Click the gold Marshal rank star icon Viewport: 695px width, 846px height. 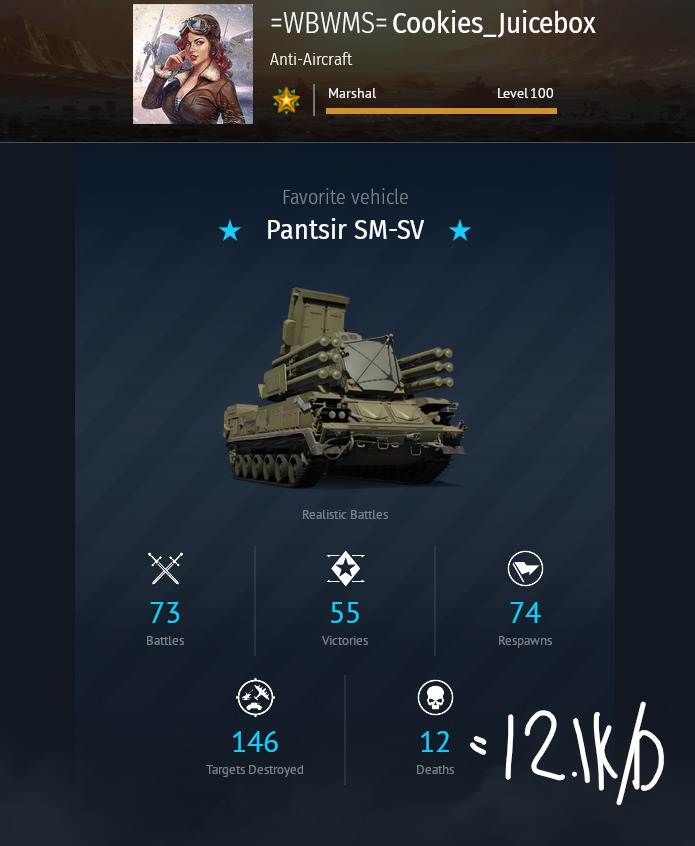[286, 100]
